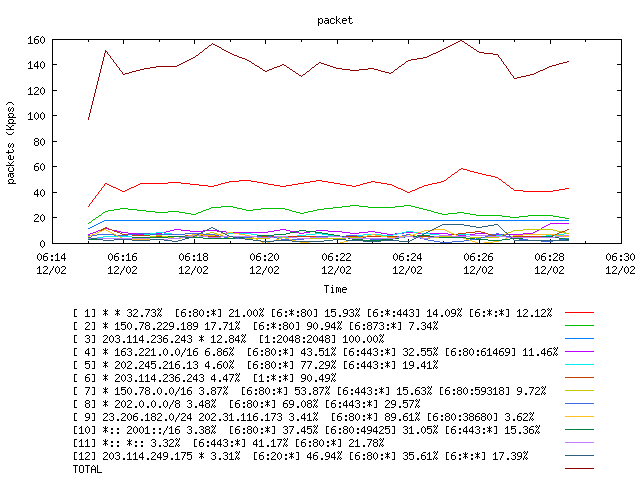Click x-axis time label 06:14
Image resolution: width=640 pixels, height=480 pixels.
pos(51,257)
